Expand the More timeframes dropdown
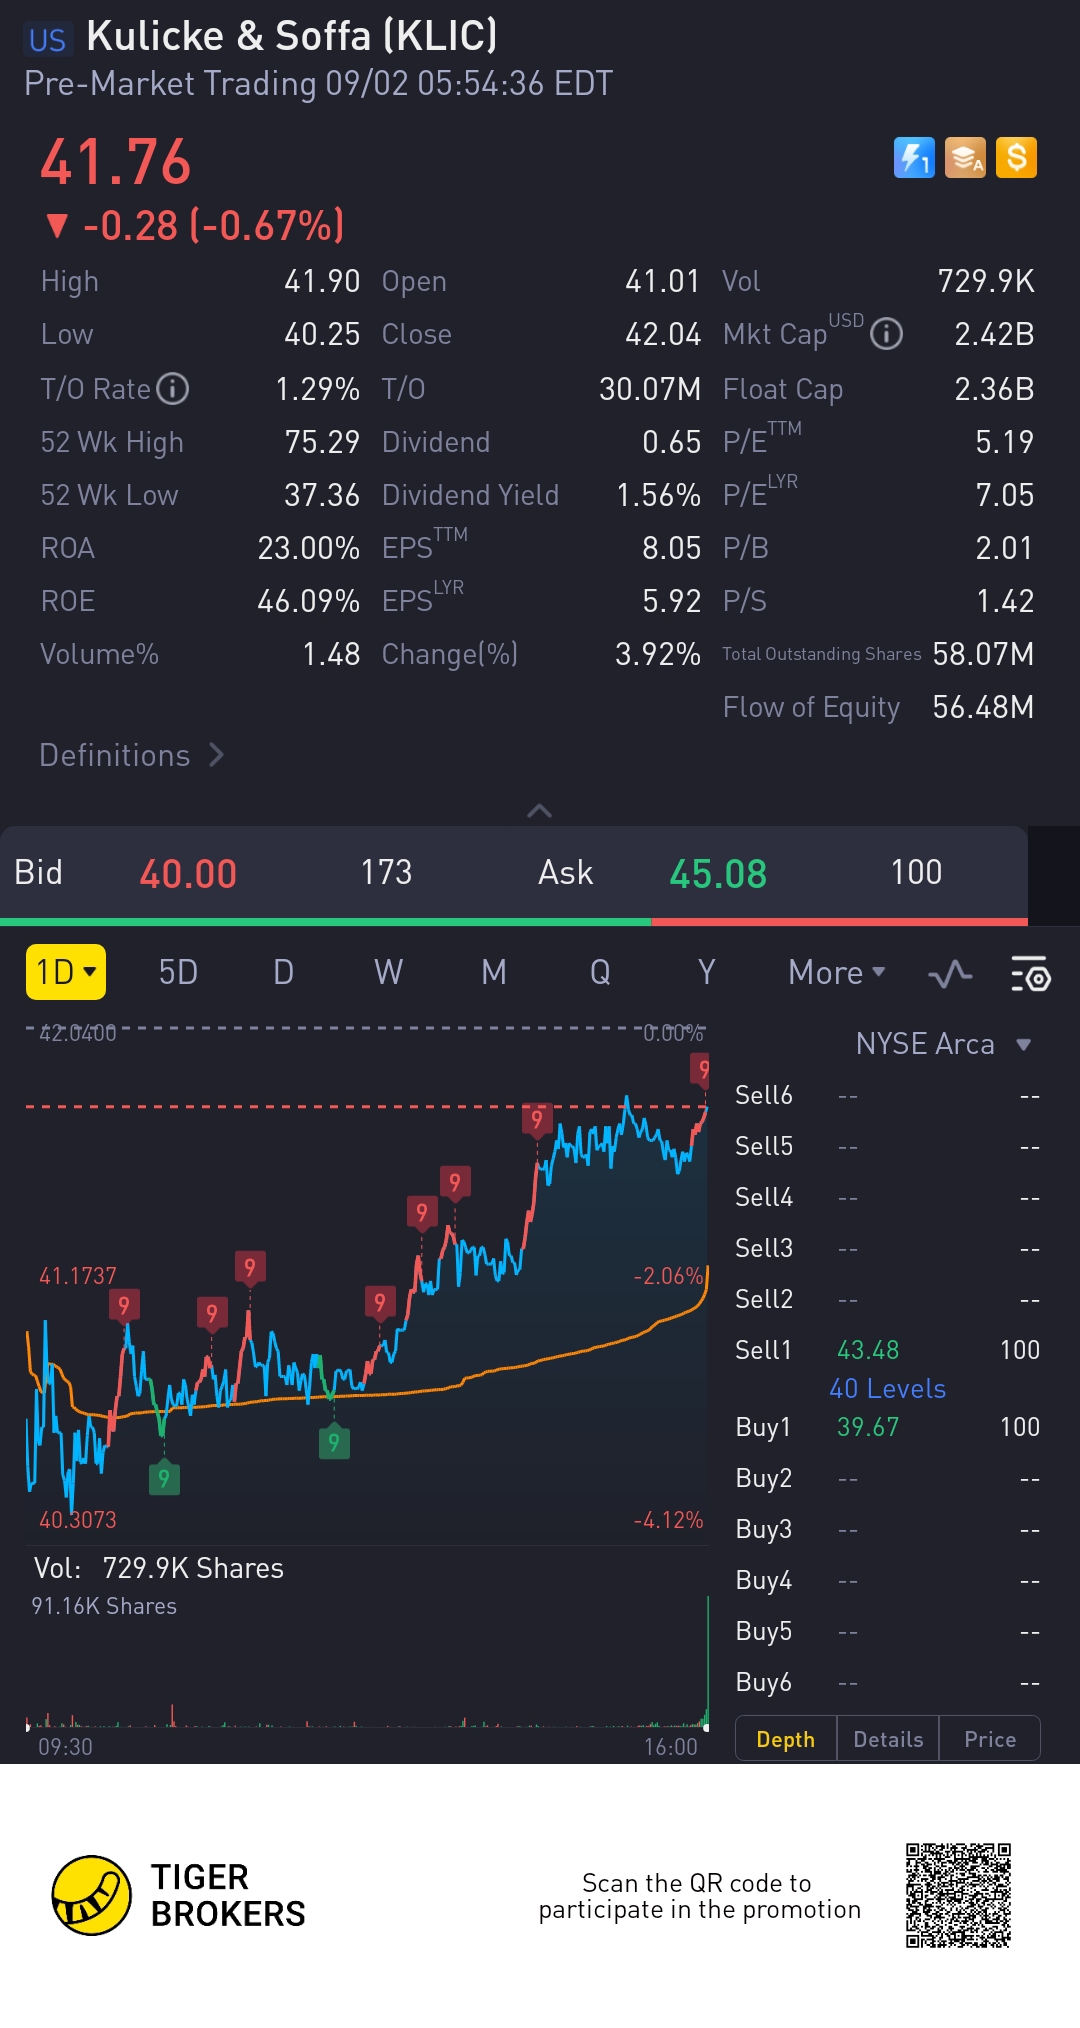 [x=836, y=972]
